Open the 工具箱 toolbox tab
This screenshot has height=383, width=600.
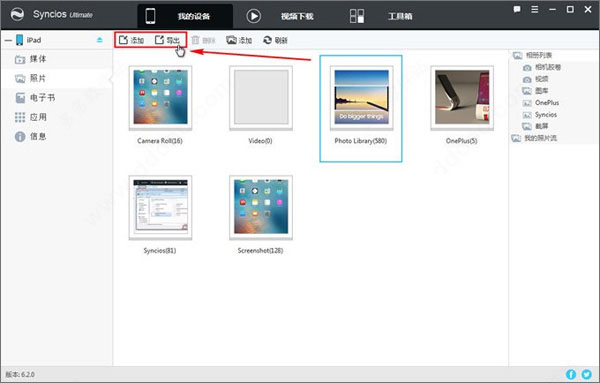coord(400,16)
